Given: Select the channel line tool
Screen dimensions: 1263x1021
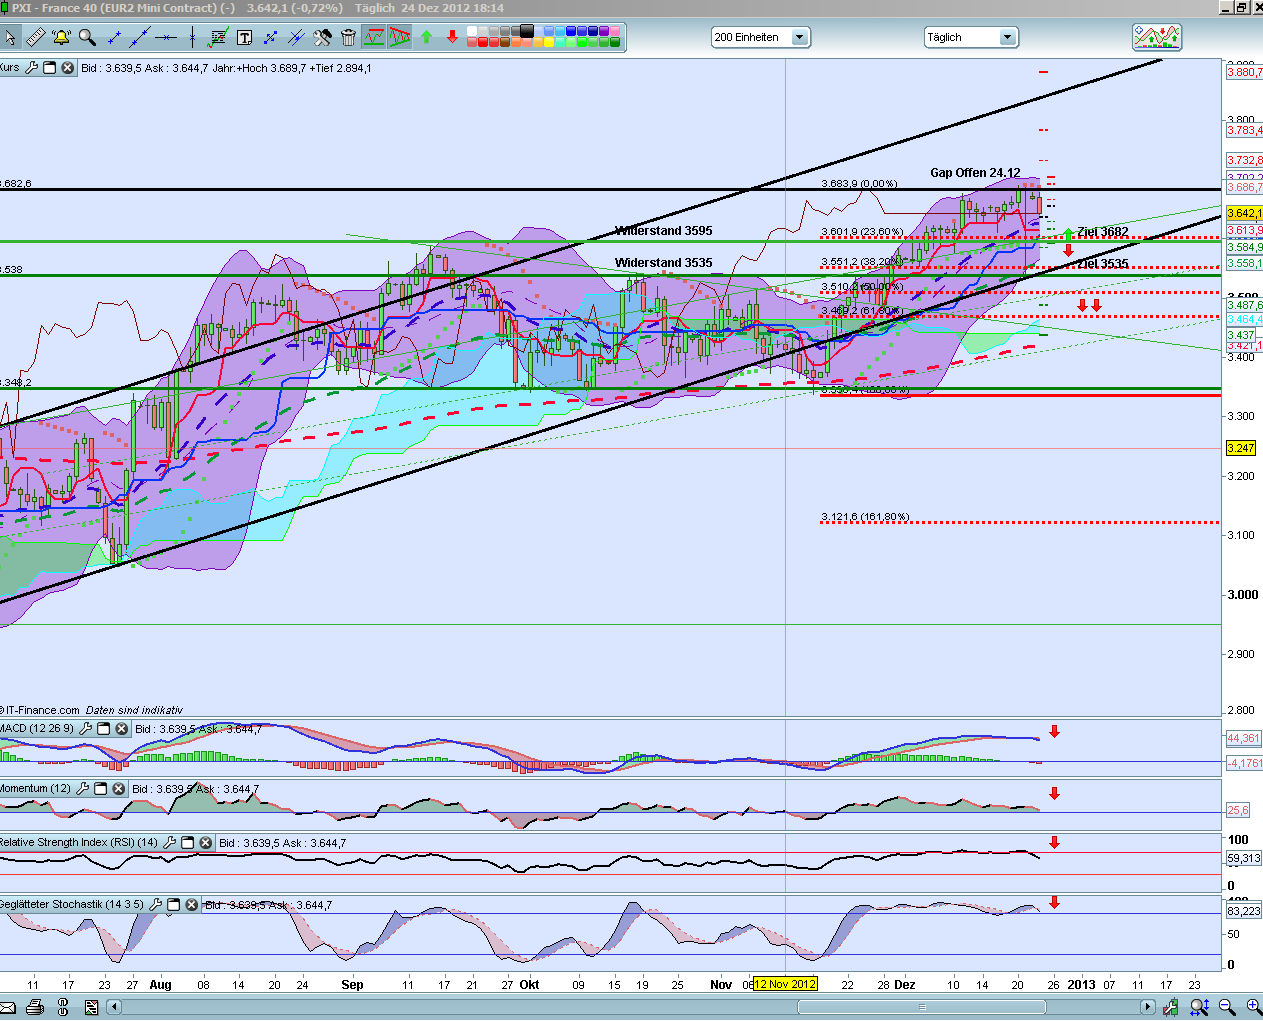Looking at the screenshot, I should pos(296,37).
